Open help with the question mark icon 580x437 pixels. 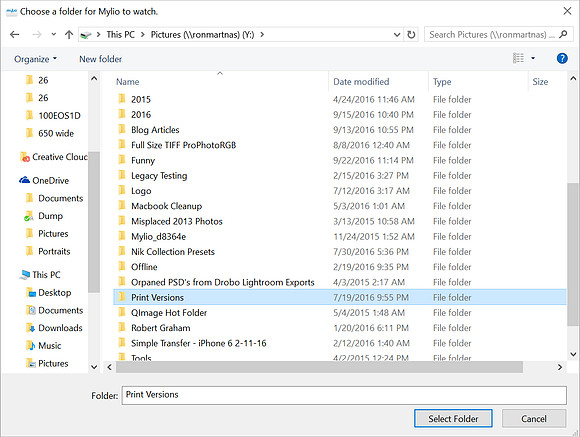pos(562,58)
